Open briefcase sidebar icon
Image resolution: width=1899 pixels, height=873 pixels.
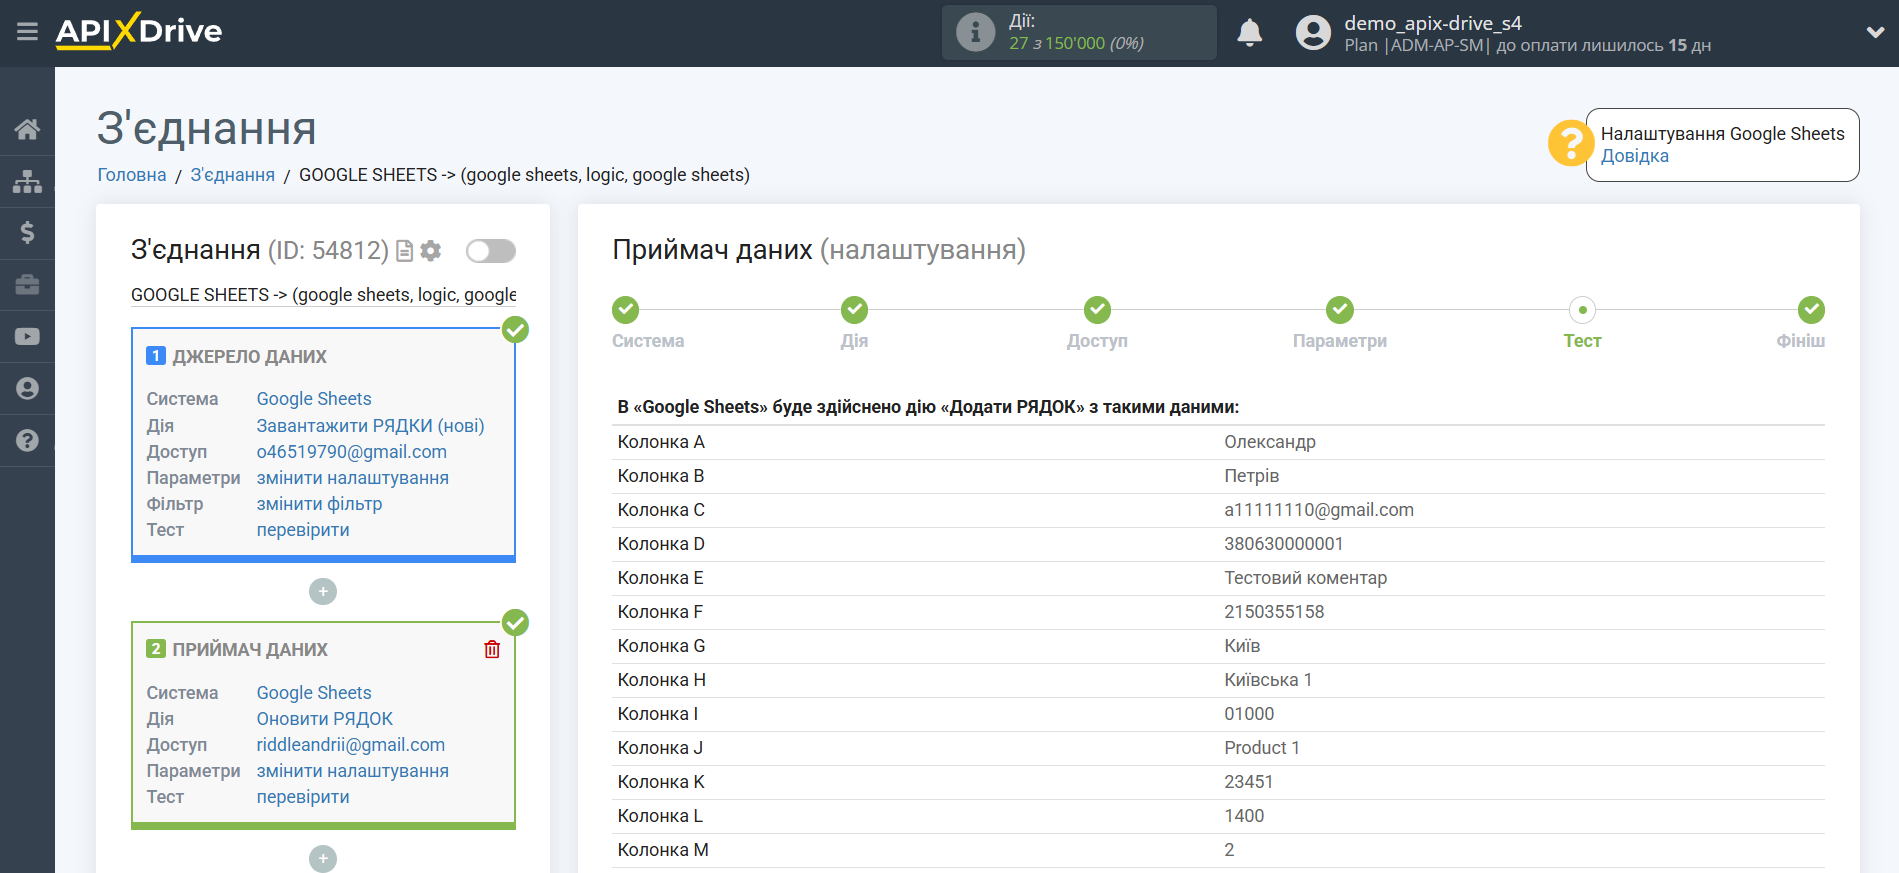(27, 285)
